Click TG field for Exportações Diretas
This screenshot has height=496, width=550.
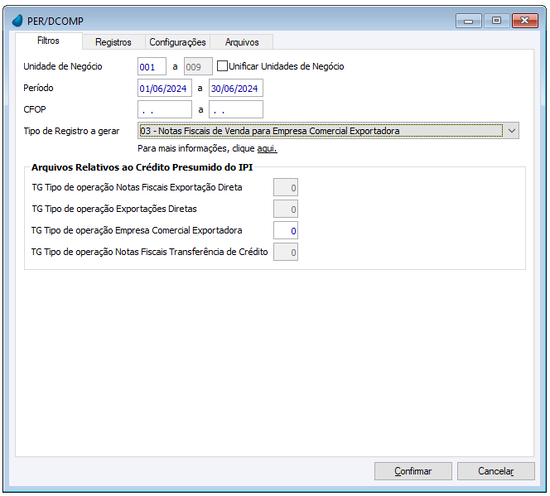[286, 209]
